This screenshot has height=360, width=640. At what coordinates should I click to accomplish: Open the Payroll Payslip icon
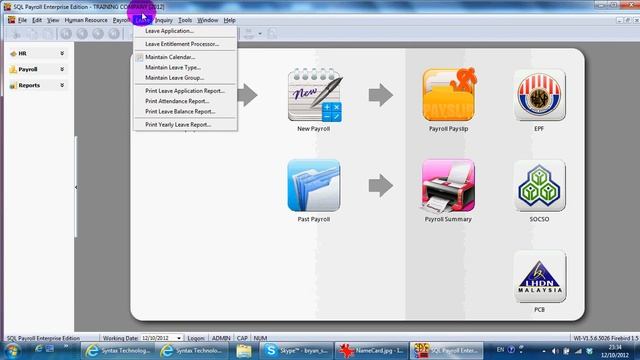[x=449, y=95]
